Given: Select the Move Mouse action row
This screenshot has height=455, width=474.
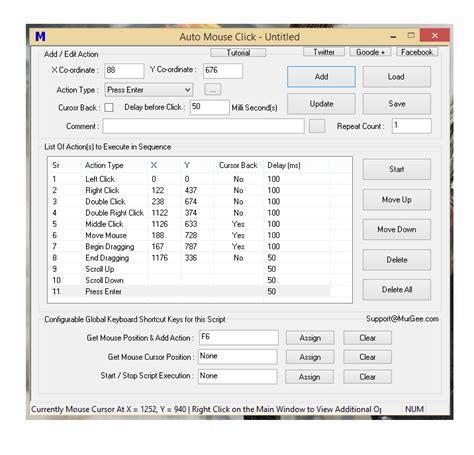Looking at the screenshot, I should point(190,235).
